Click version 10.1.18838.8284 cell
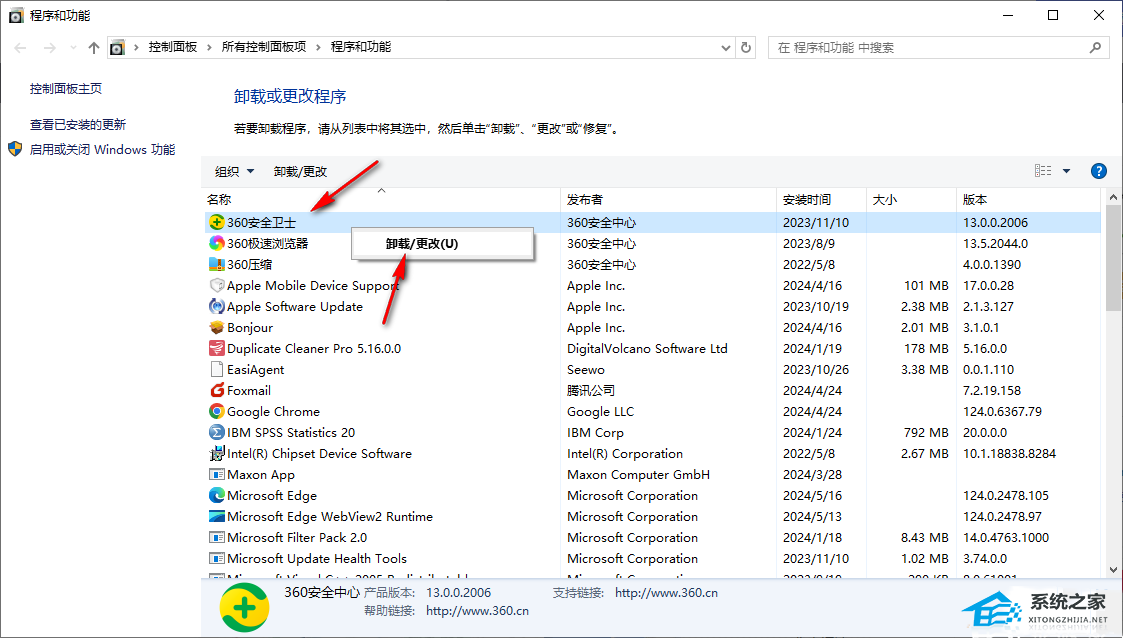 1009,453
